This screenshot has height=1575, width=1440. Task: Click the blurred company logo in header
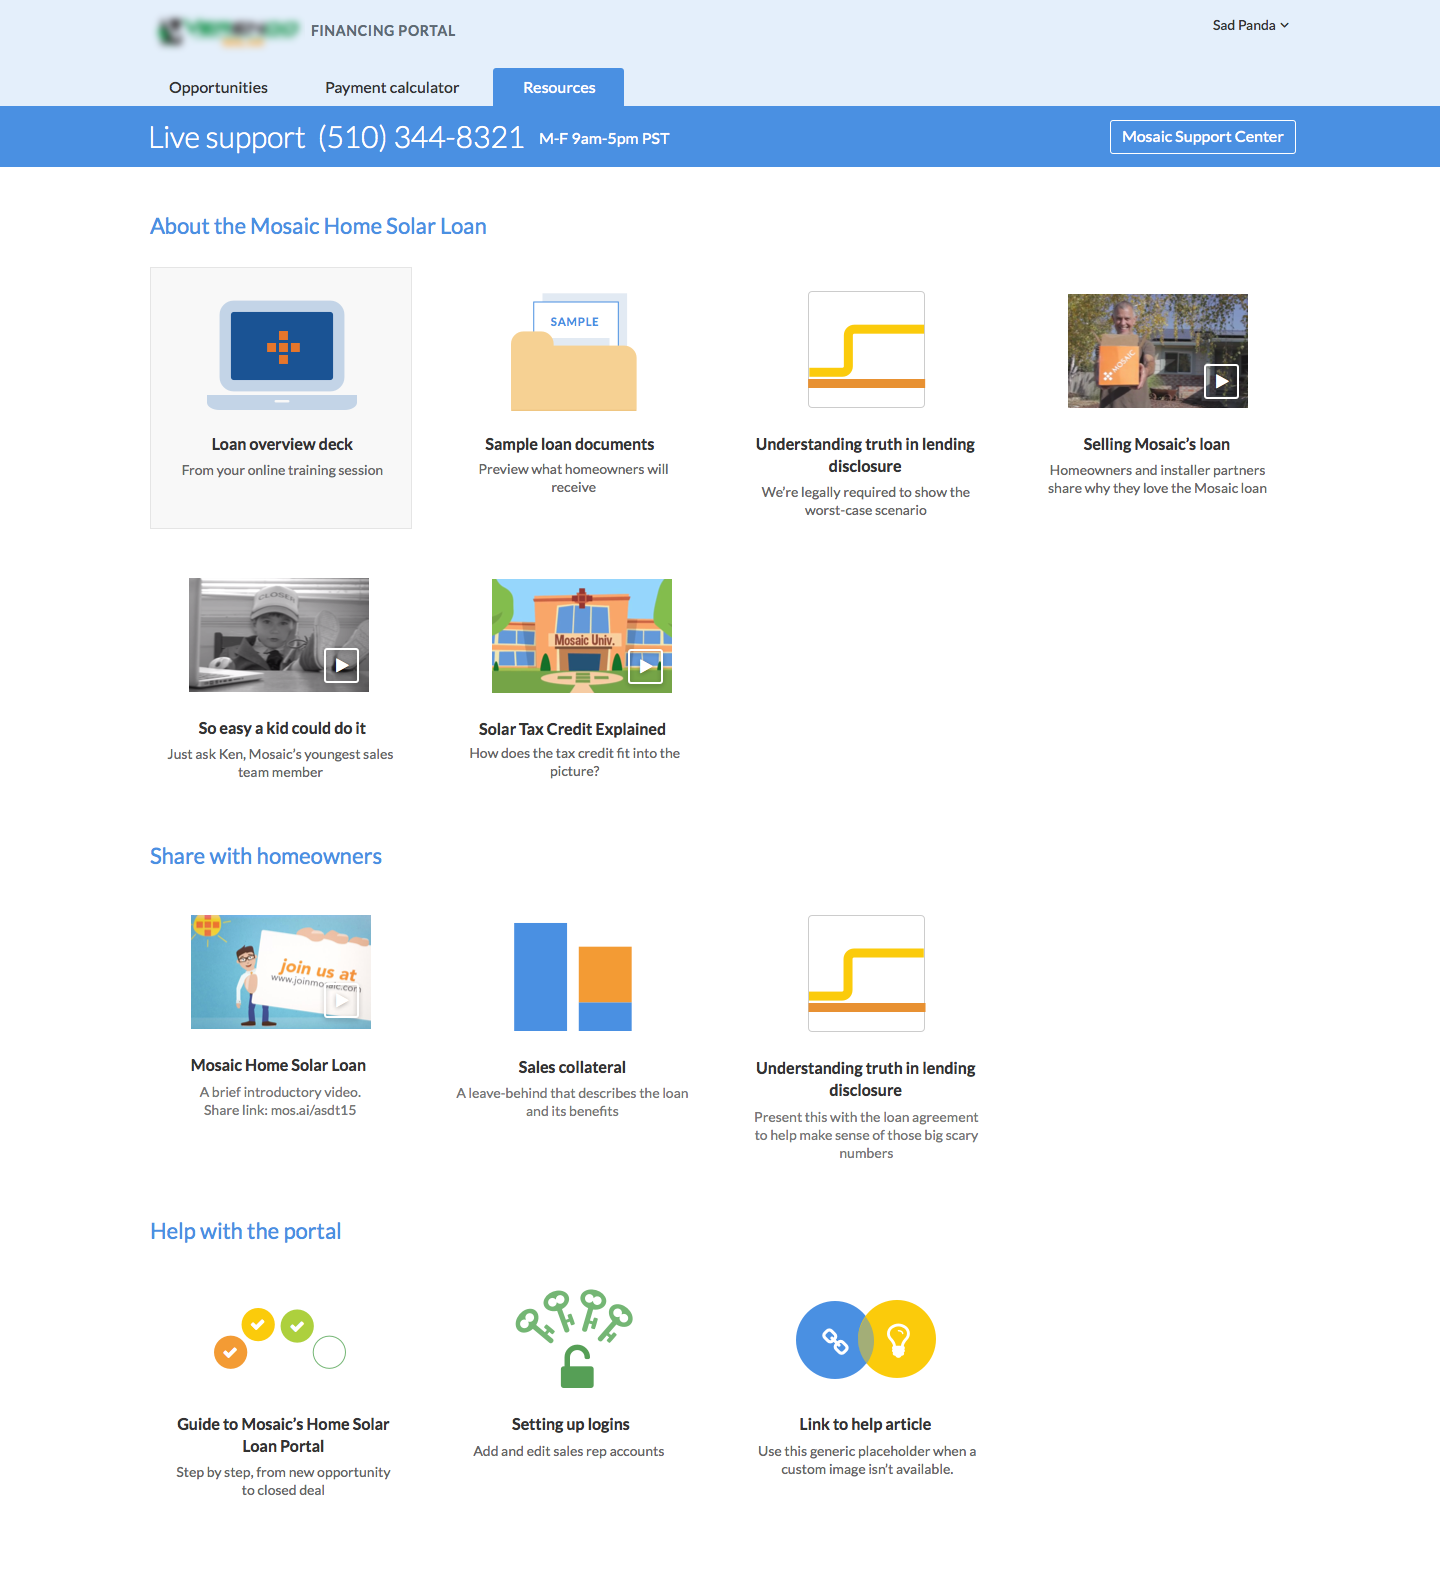click(x=229, y=31)
